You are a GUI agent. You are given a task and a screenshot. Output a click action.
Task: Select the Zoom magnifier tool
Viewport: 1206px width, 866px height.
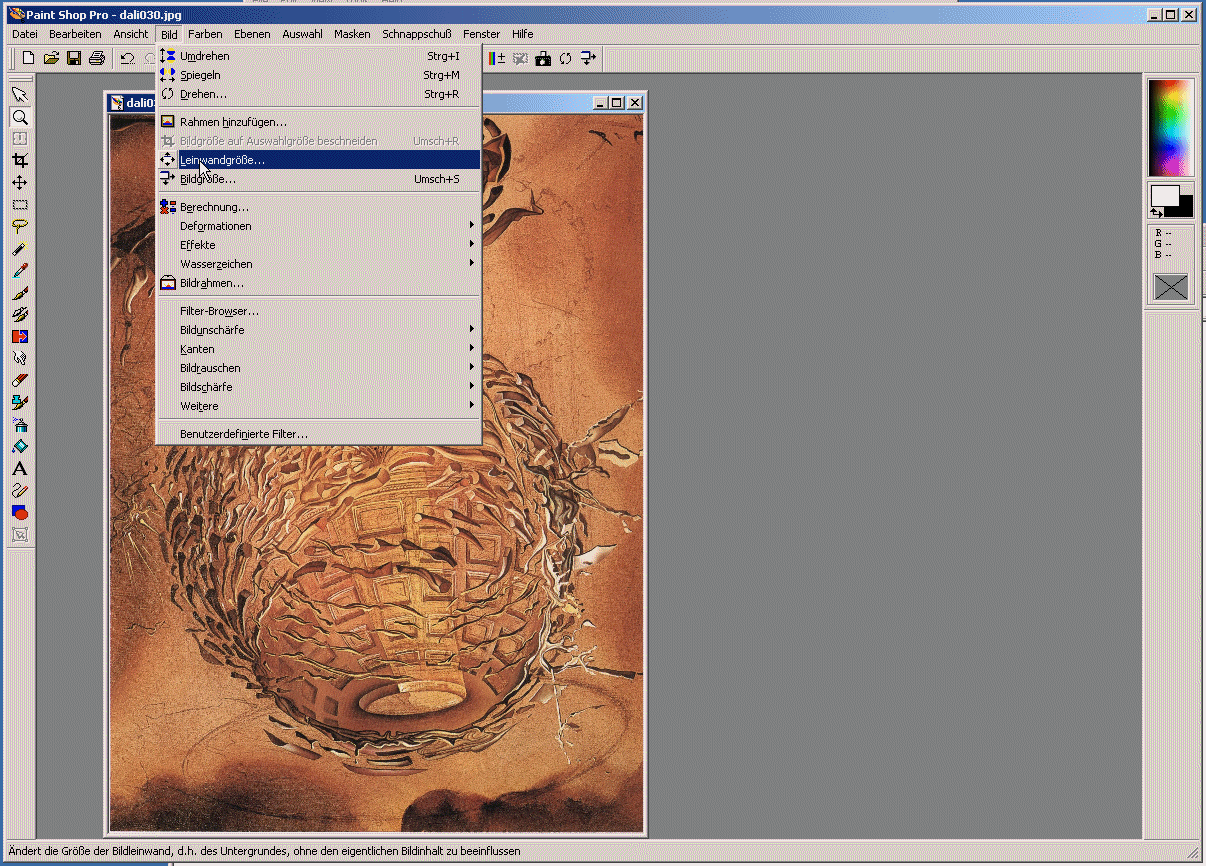[19, 117]
